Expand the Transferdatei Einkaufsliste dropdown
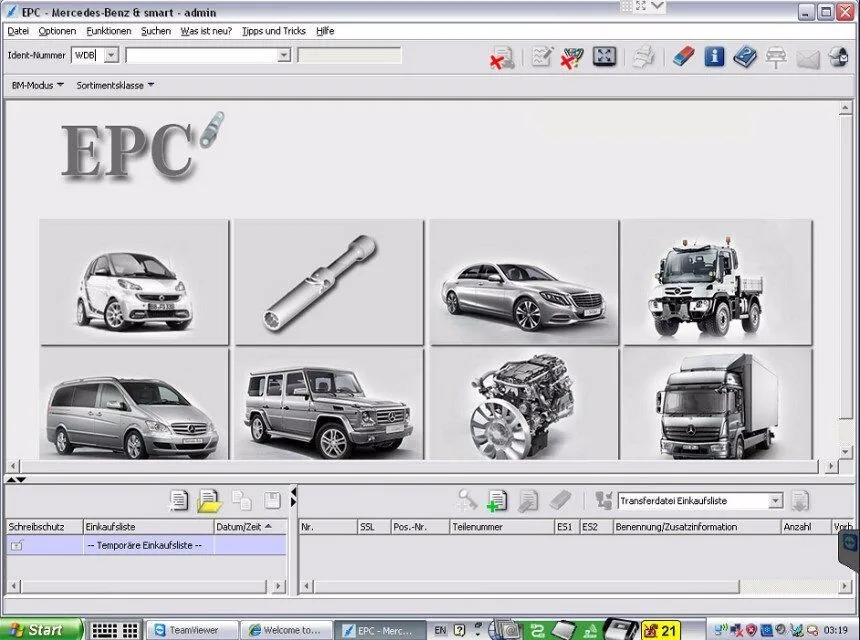 pyautogui.click(x=775, y=501)
